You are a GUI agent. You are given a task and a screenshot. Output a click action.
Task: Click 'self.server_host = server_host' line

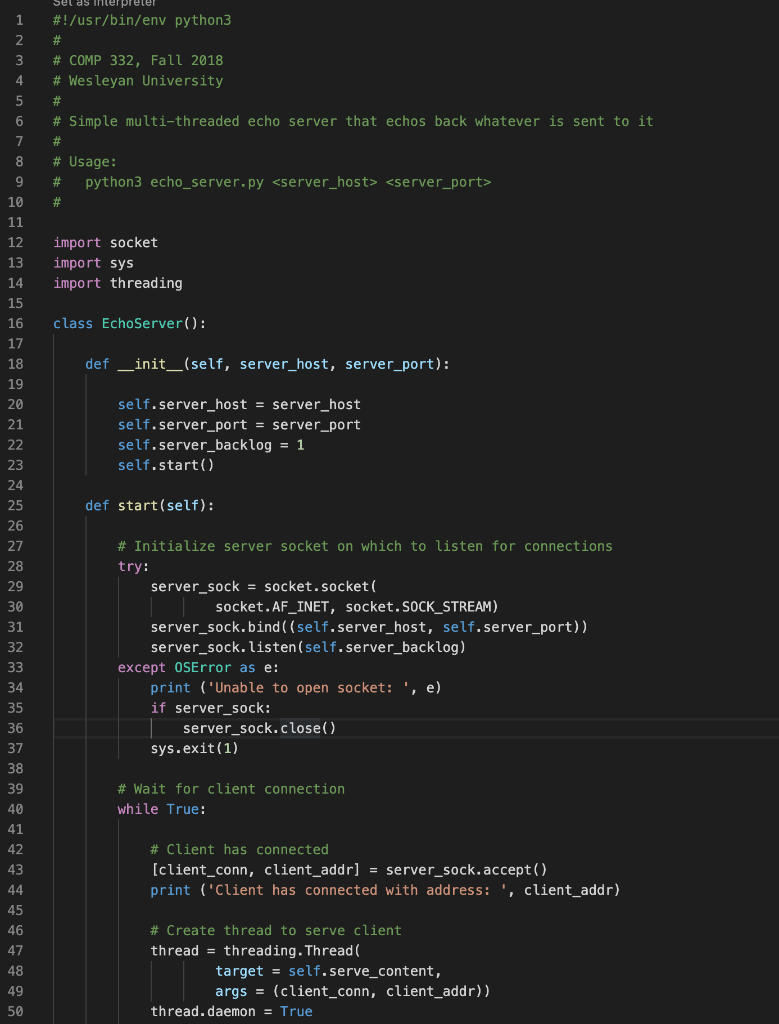pos(239,404)
